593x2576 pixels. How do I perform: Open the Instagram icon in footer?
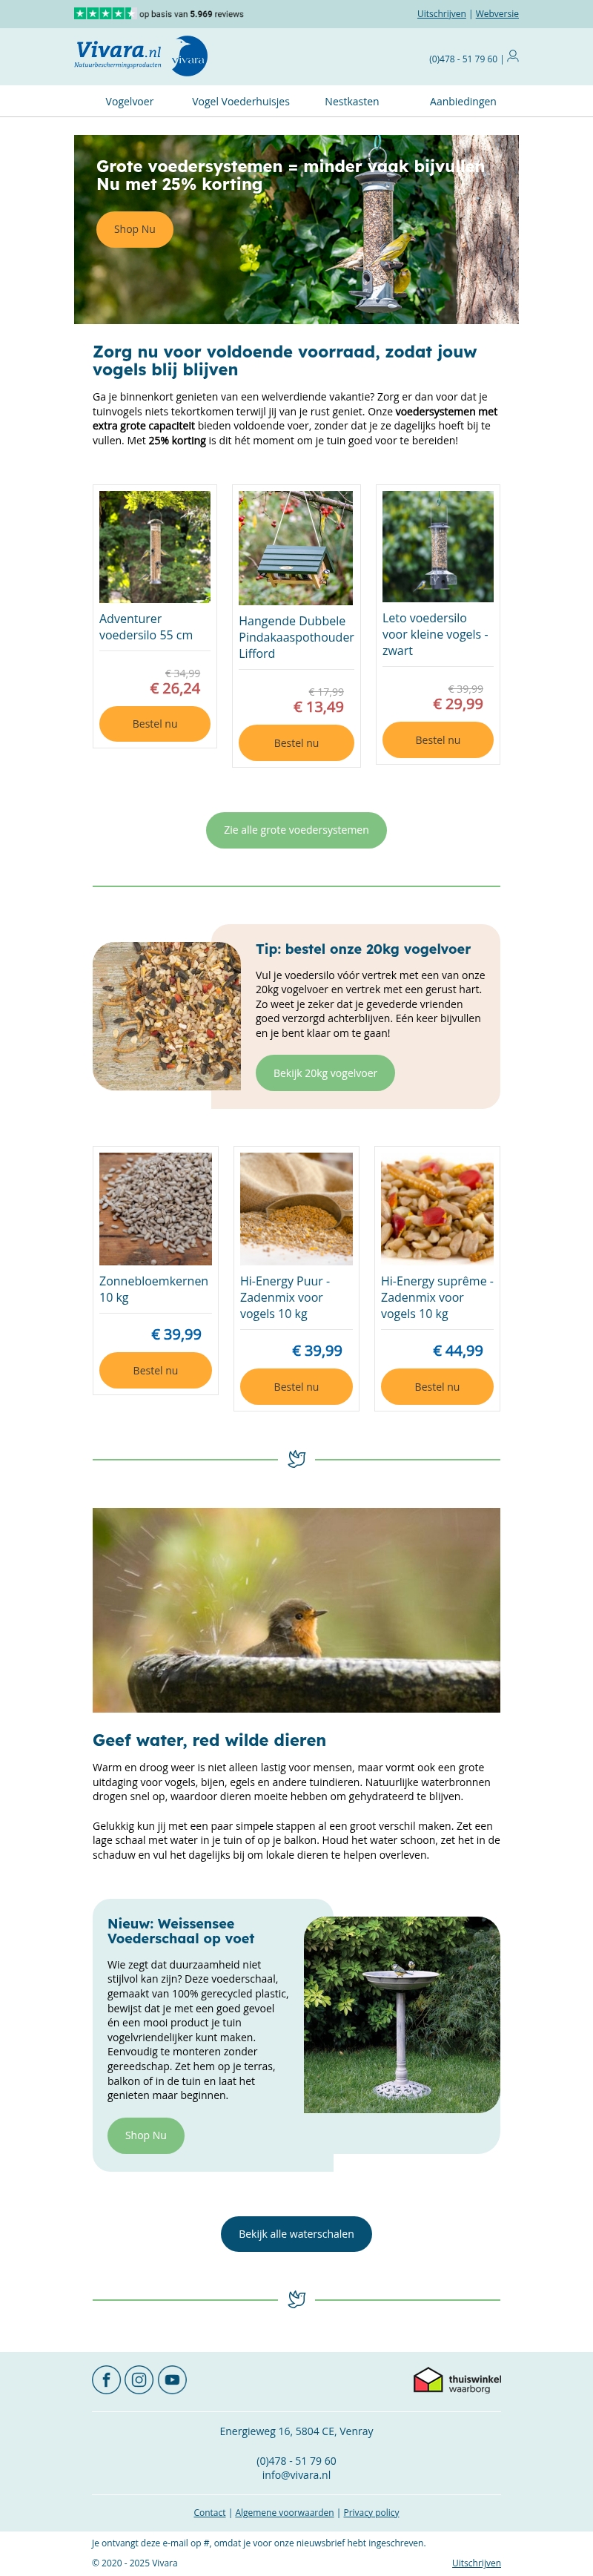click(139, 2379)
